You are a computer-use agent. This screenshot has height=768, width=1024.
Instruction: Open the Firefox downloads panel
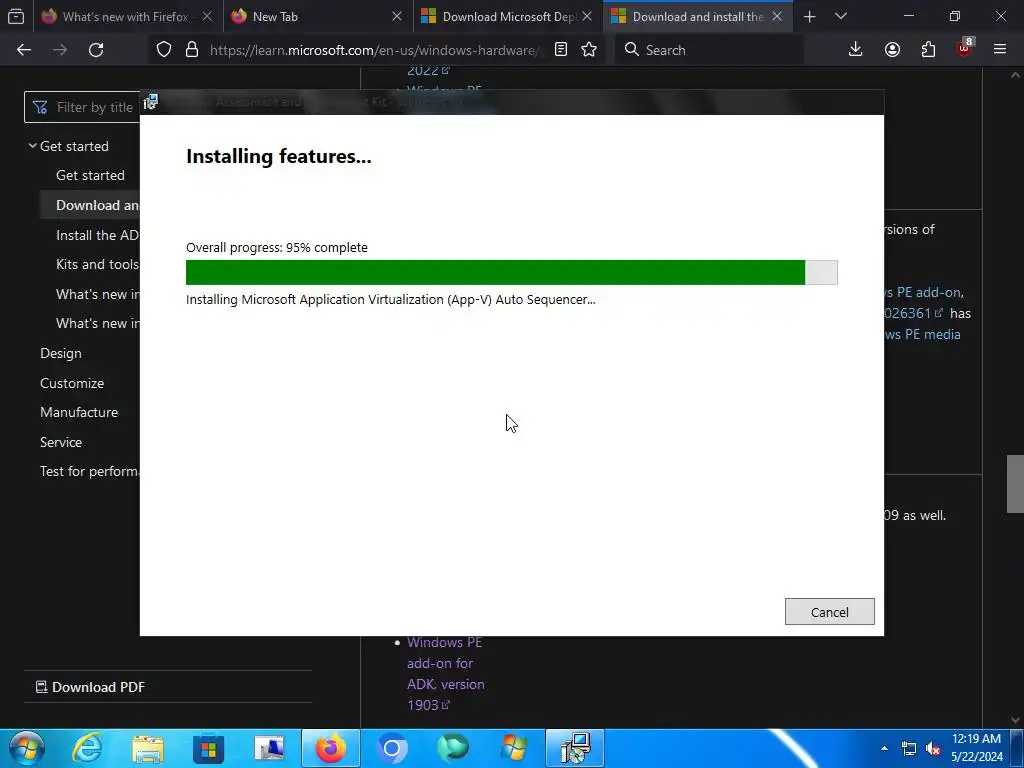coord(856,50)
